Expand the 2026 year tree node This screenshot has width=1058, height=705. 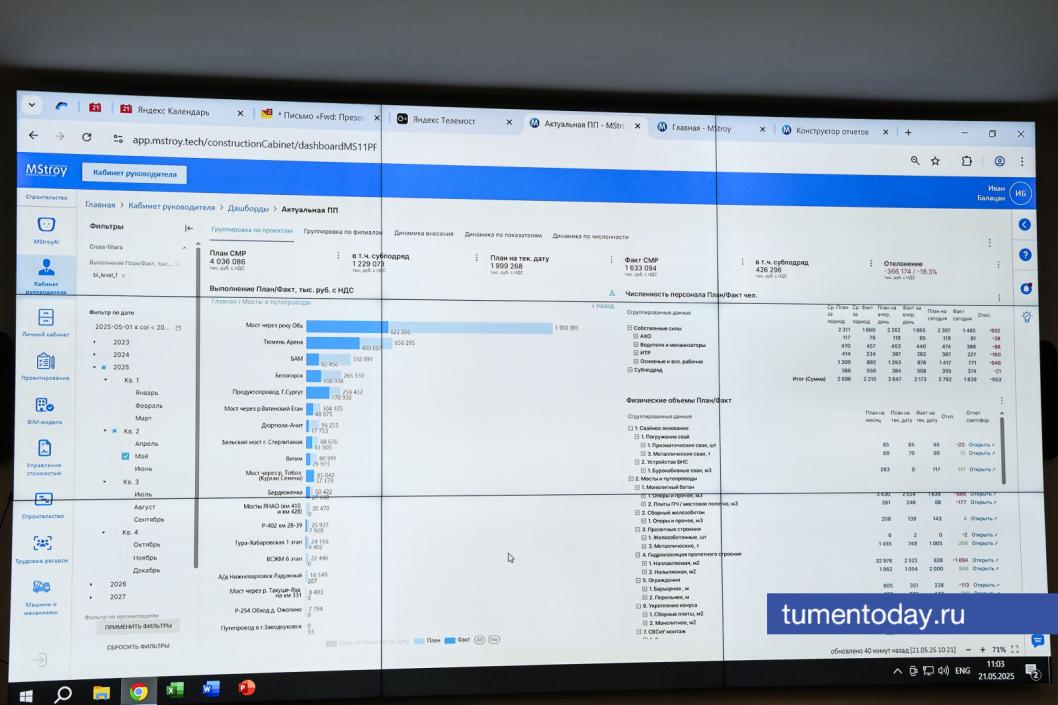pos(91,584)
